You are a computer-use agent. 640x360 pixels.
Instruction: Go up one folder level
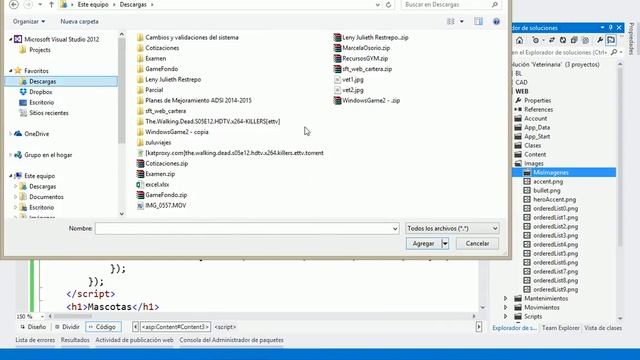[51, 4]
